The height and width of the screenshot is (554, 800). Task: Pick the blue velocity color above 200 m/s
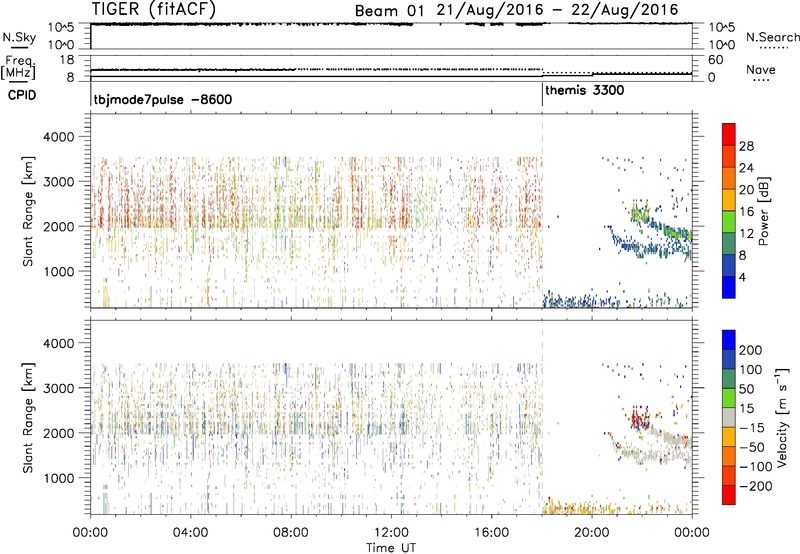click(x=729, y=340)
